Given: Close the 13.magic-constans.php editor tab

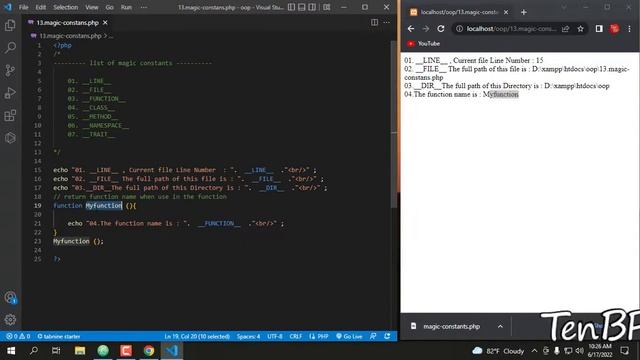Looking at the screenshot, I should [x=105, y=22].
